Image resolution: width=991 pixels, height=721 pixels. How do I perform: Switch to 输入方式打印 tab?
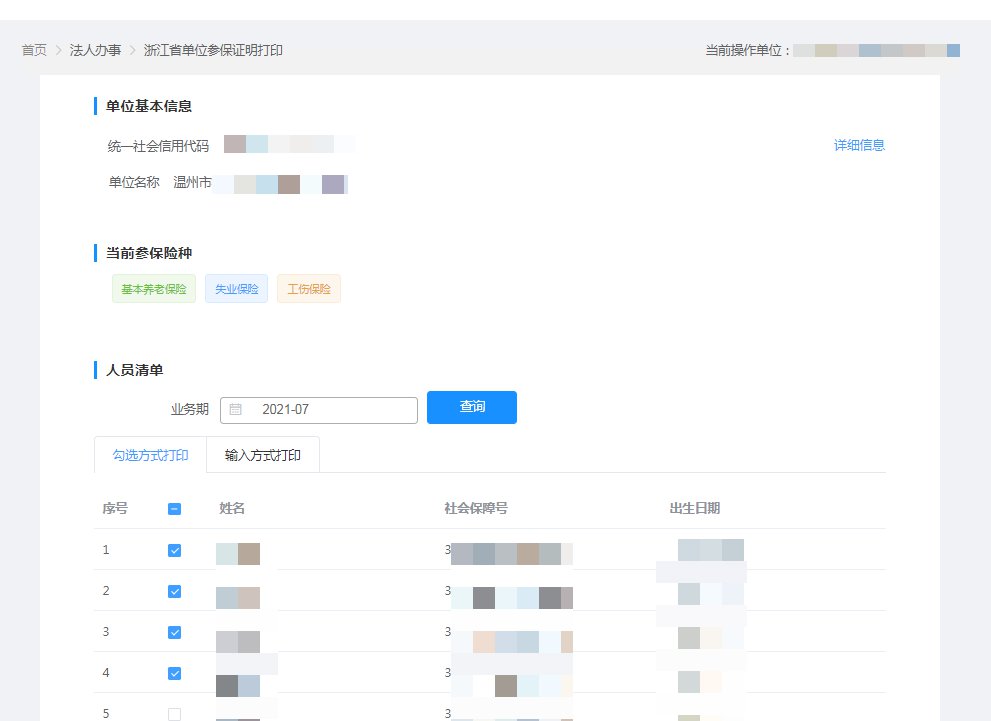point(263,455)
